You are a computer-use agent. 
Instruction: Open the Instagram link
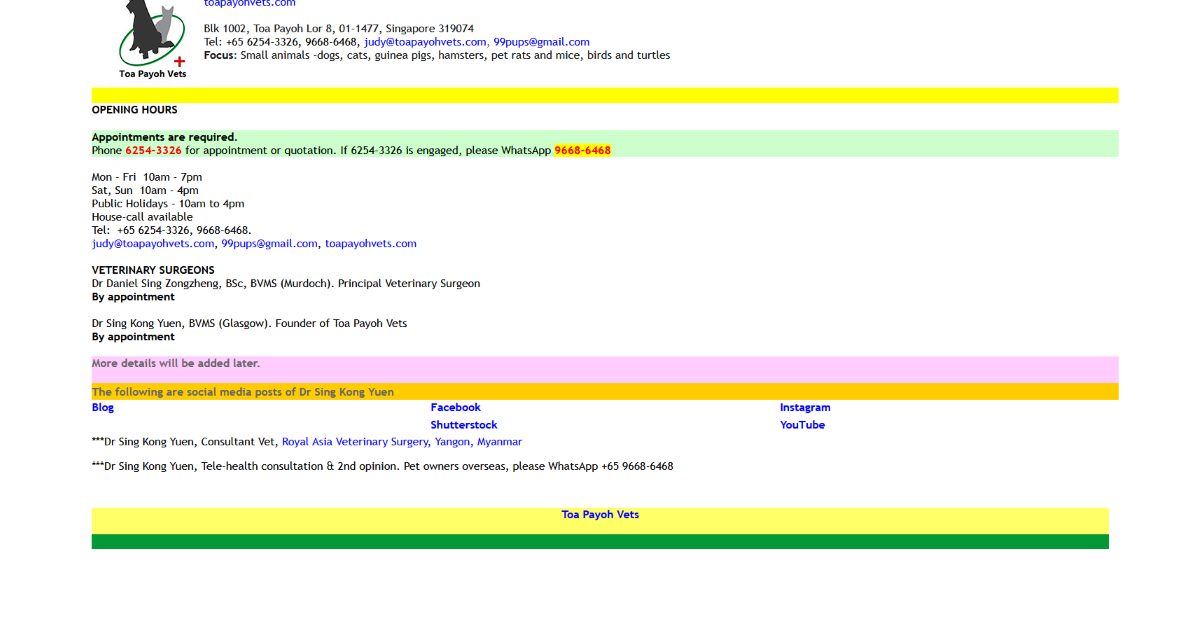coord(805,407)
